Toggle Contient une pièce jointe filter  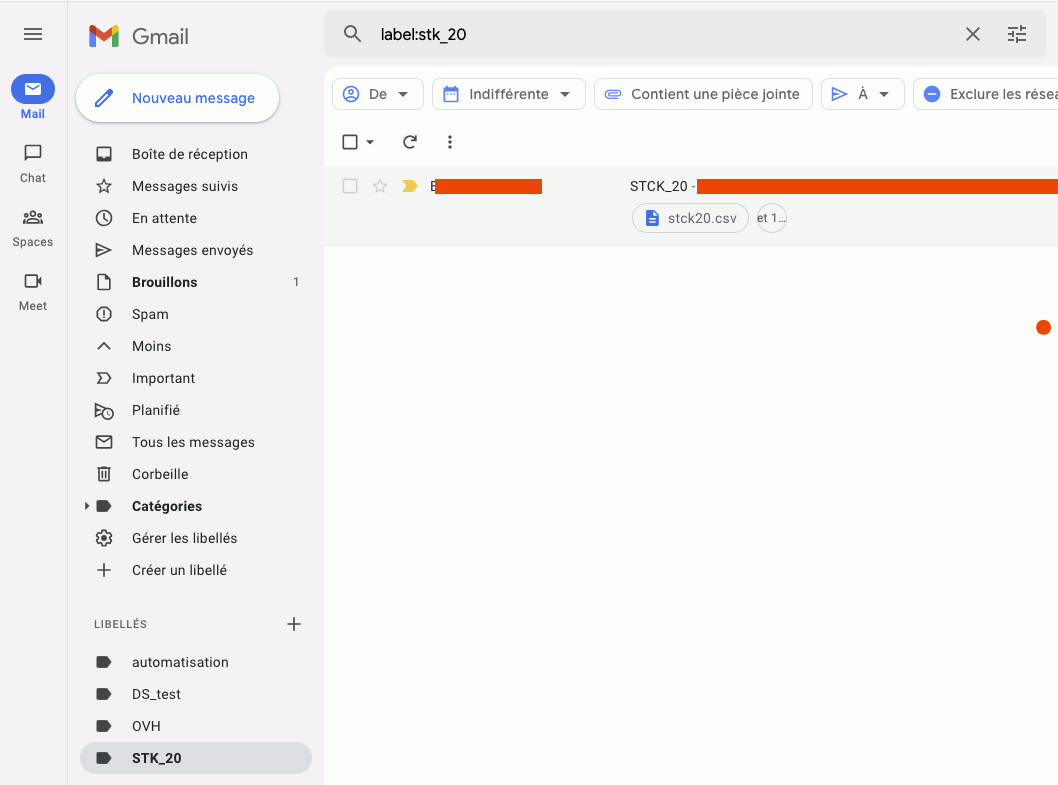(x=703, y=94)
